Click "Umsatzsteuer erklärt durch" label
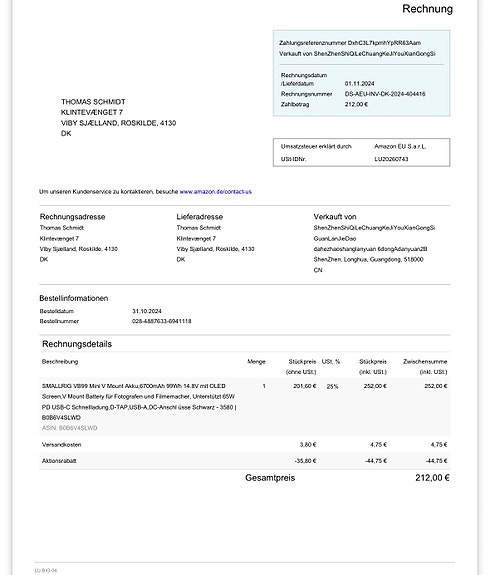 click(316, 146)
